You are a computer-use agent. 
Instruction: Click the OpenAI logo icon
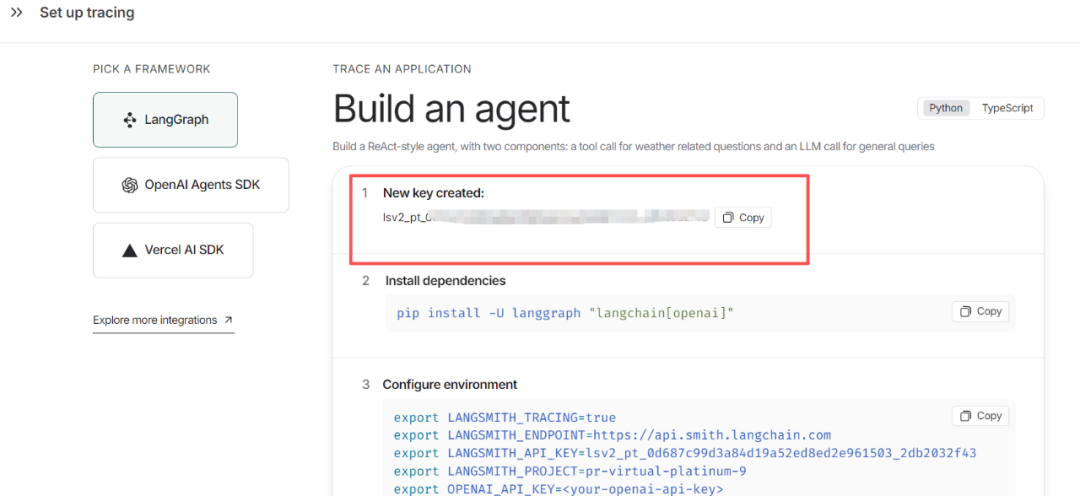click(x=129, y=185)
